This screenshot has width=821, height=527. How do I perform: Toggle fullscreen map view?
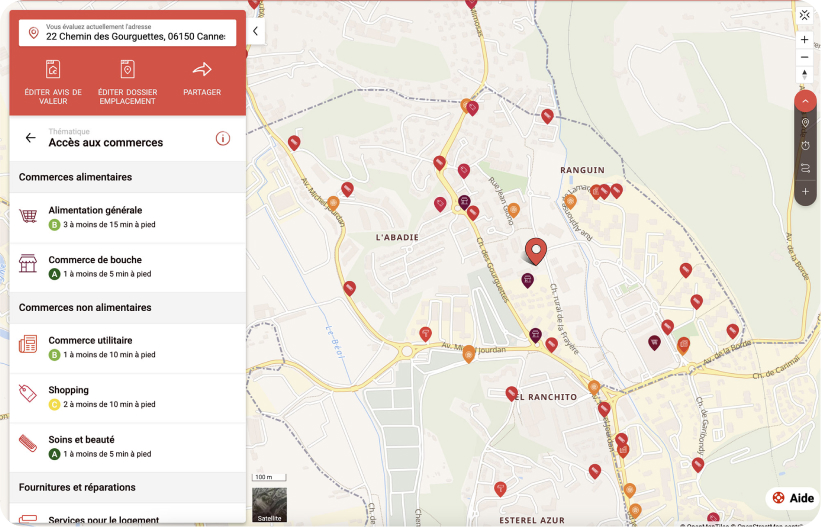(x=804, y=15)
